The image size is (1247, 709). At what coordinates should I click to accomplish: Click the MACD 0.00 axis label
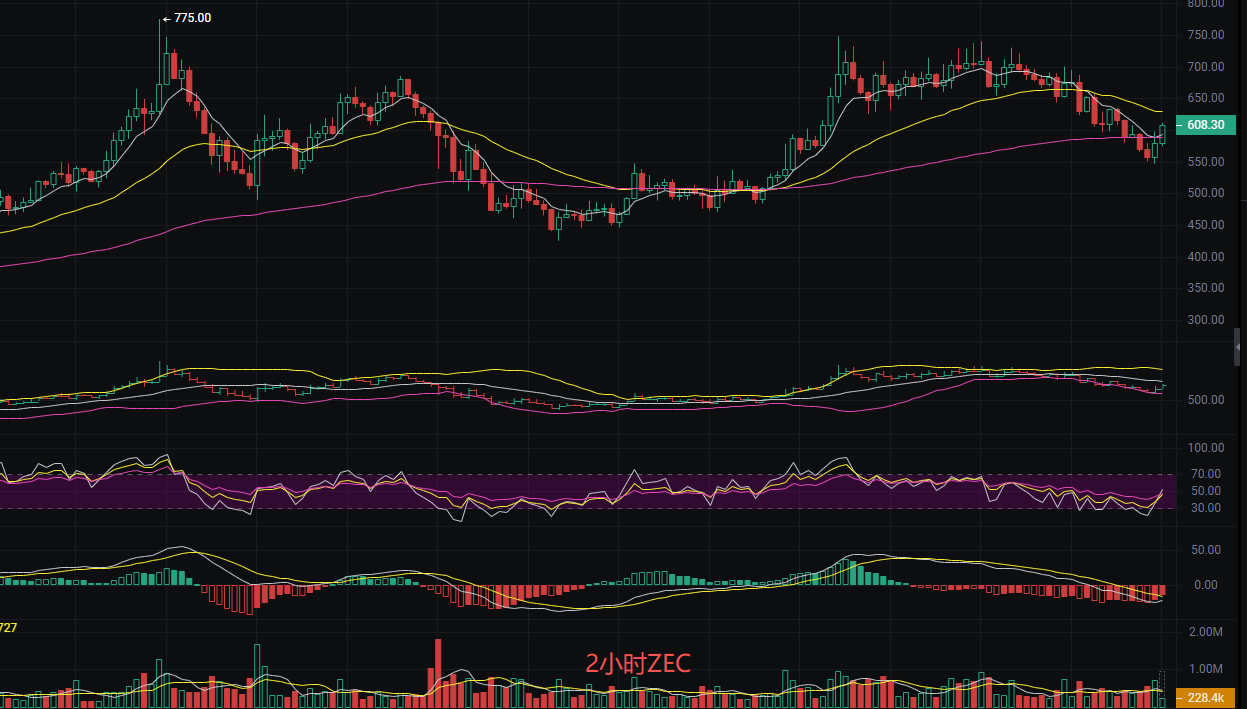[x=1205, y=585]
